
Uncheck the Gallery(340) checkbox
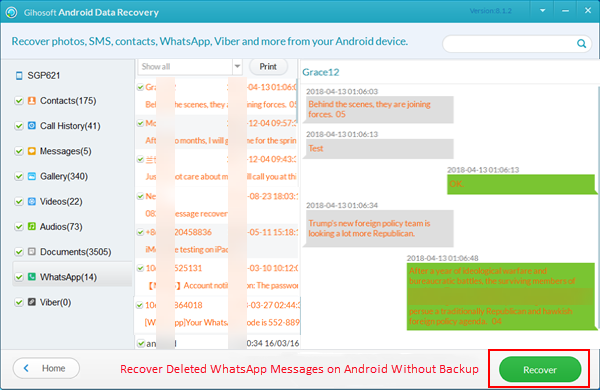click(x=18, y=176)
